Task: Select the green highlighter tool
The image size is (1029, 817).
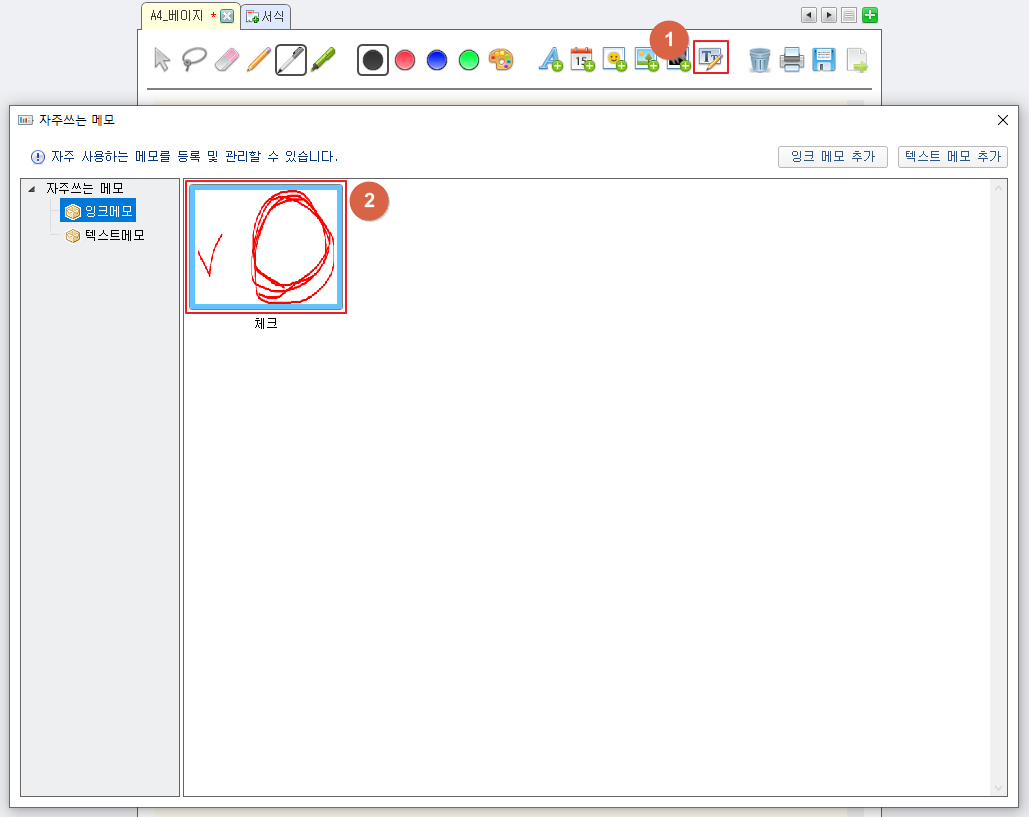Action: point(323,60)
